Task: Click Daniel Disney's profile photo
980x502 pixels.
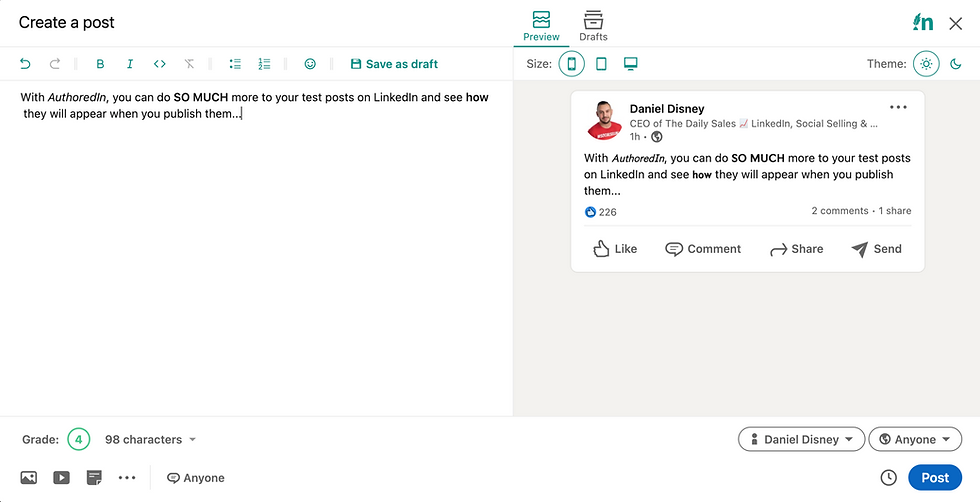Action: click(604, 119)
